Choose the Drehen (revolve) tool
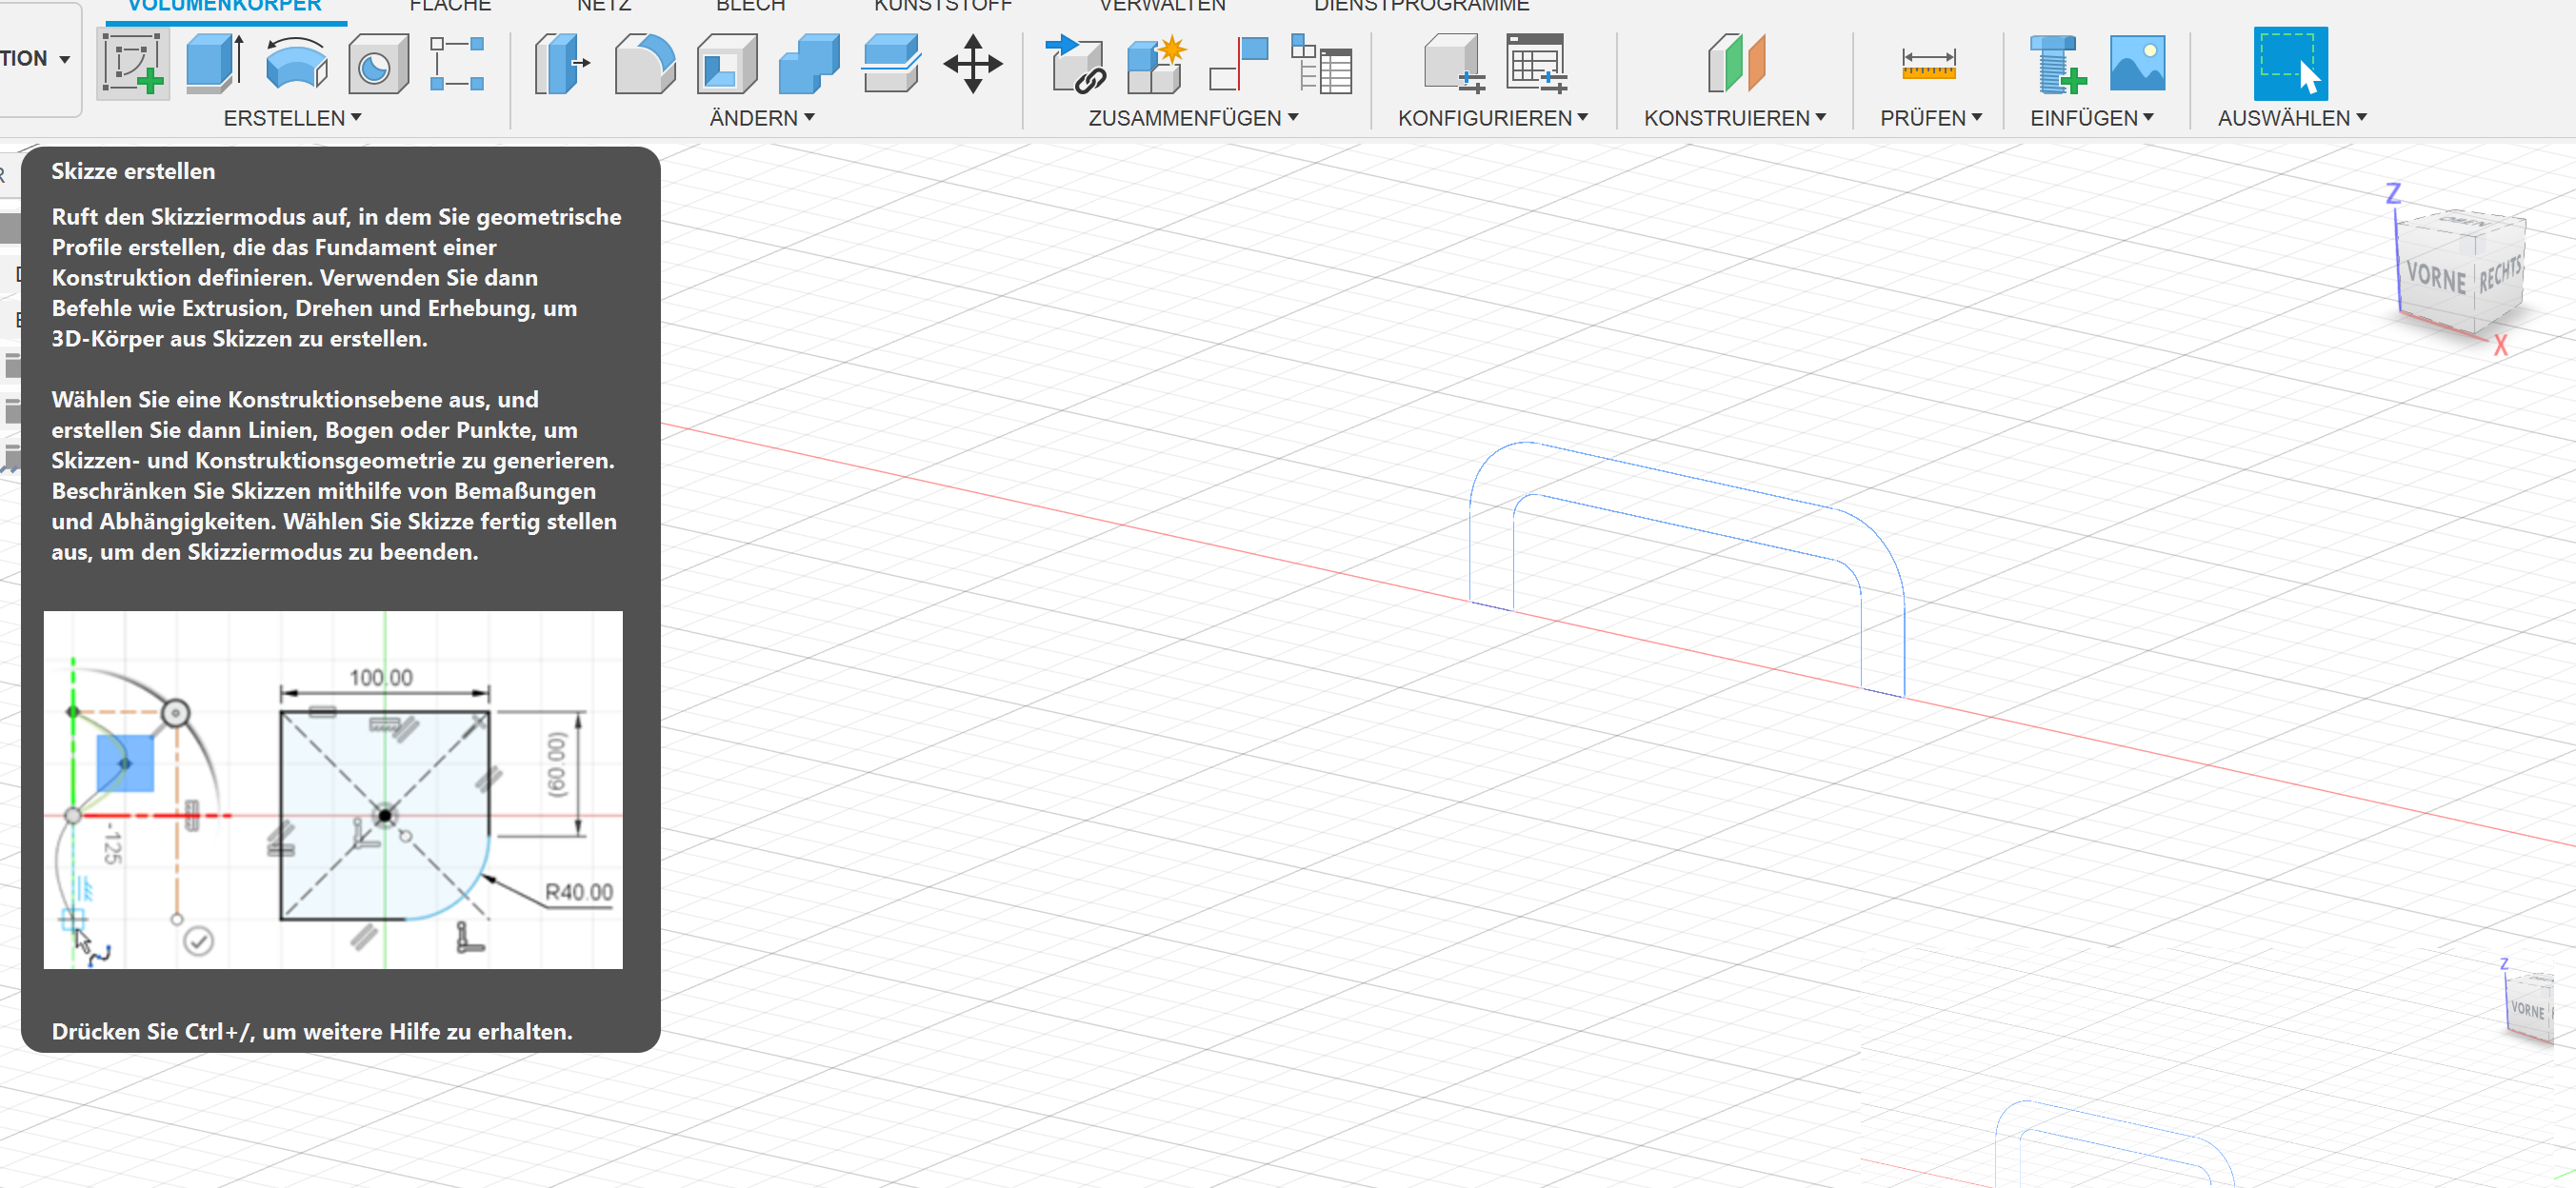 (x=296, y=64)
